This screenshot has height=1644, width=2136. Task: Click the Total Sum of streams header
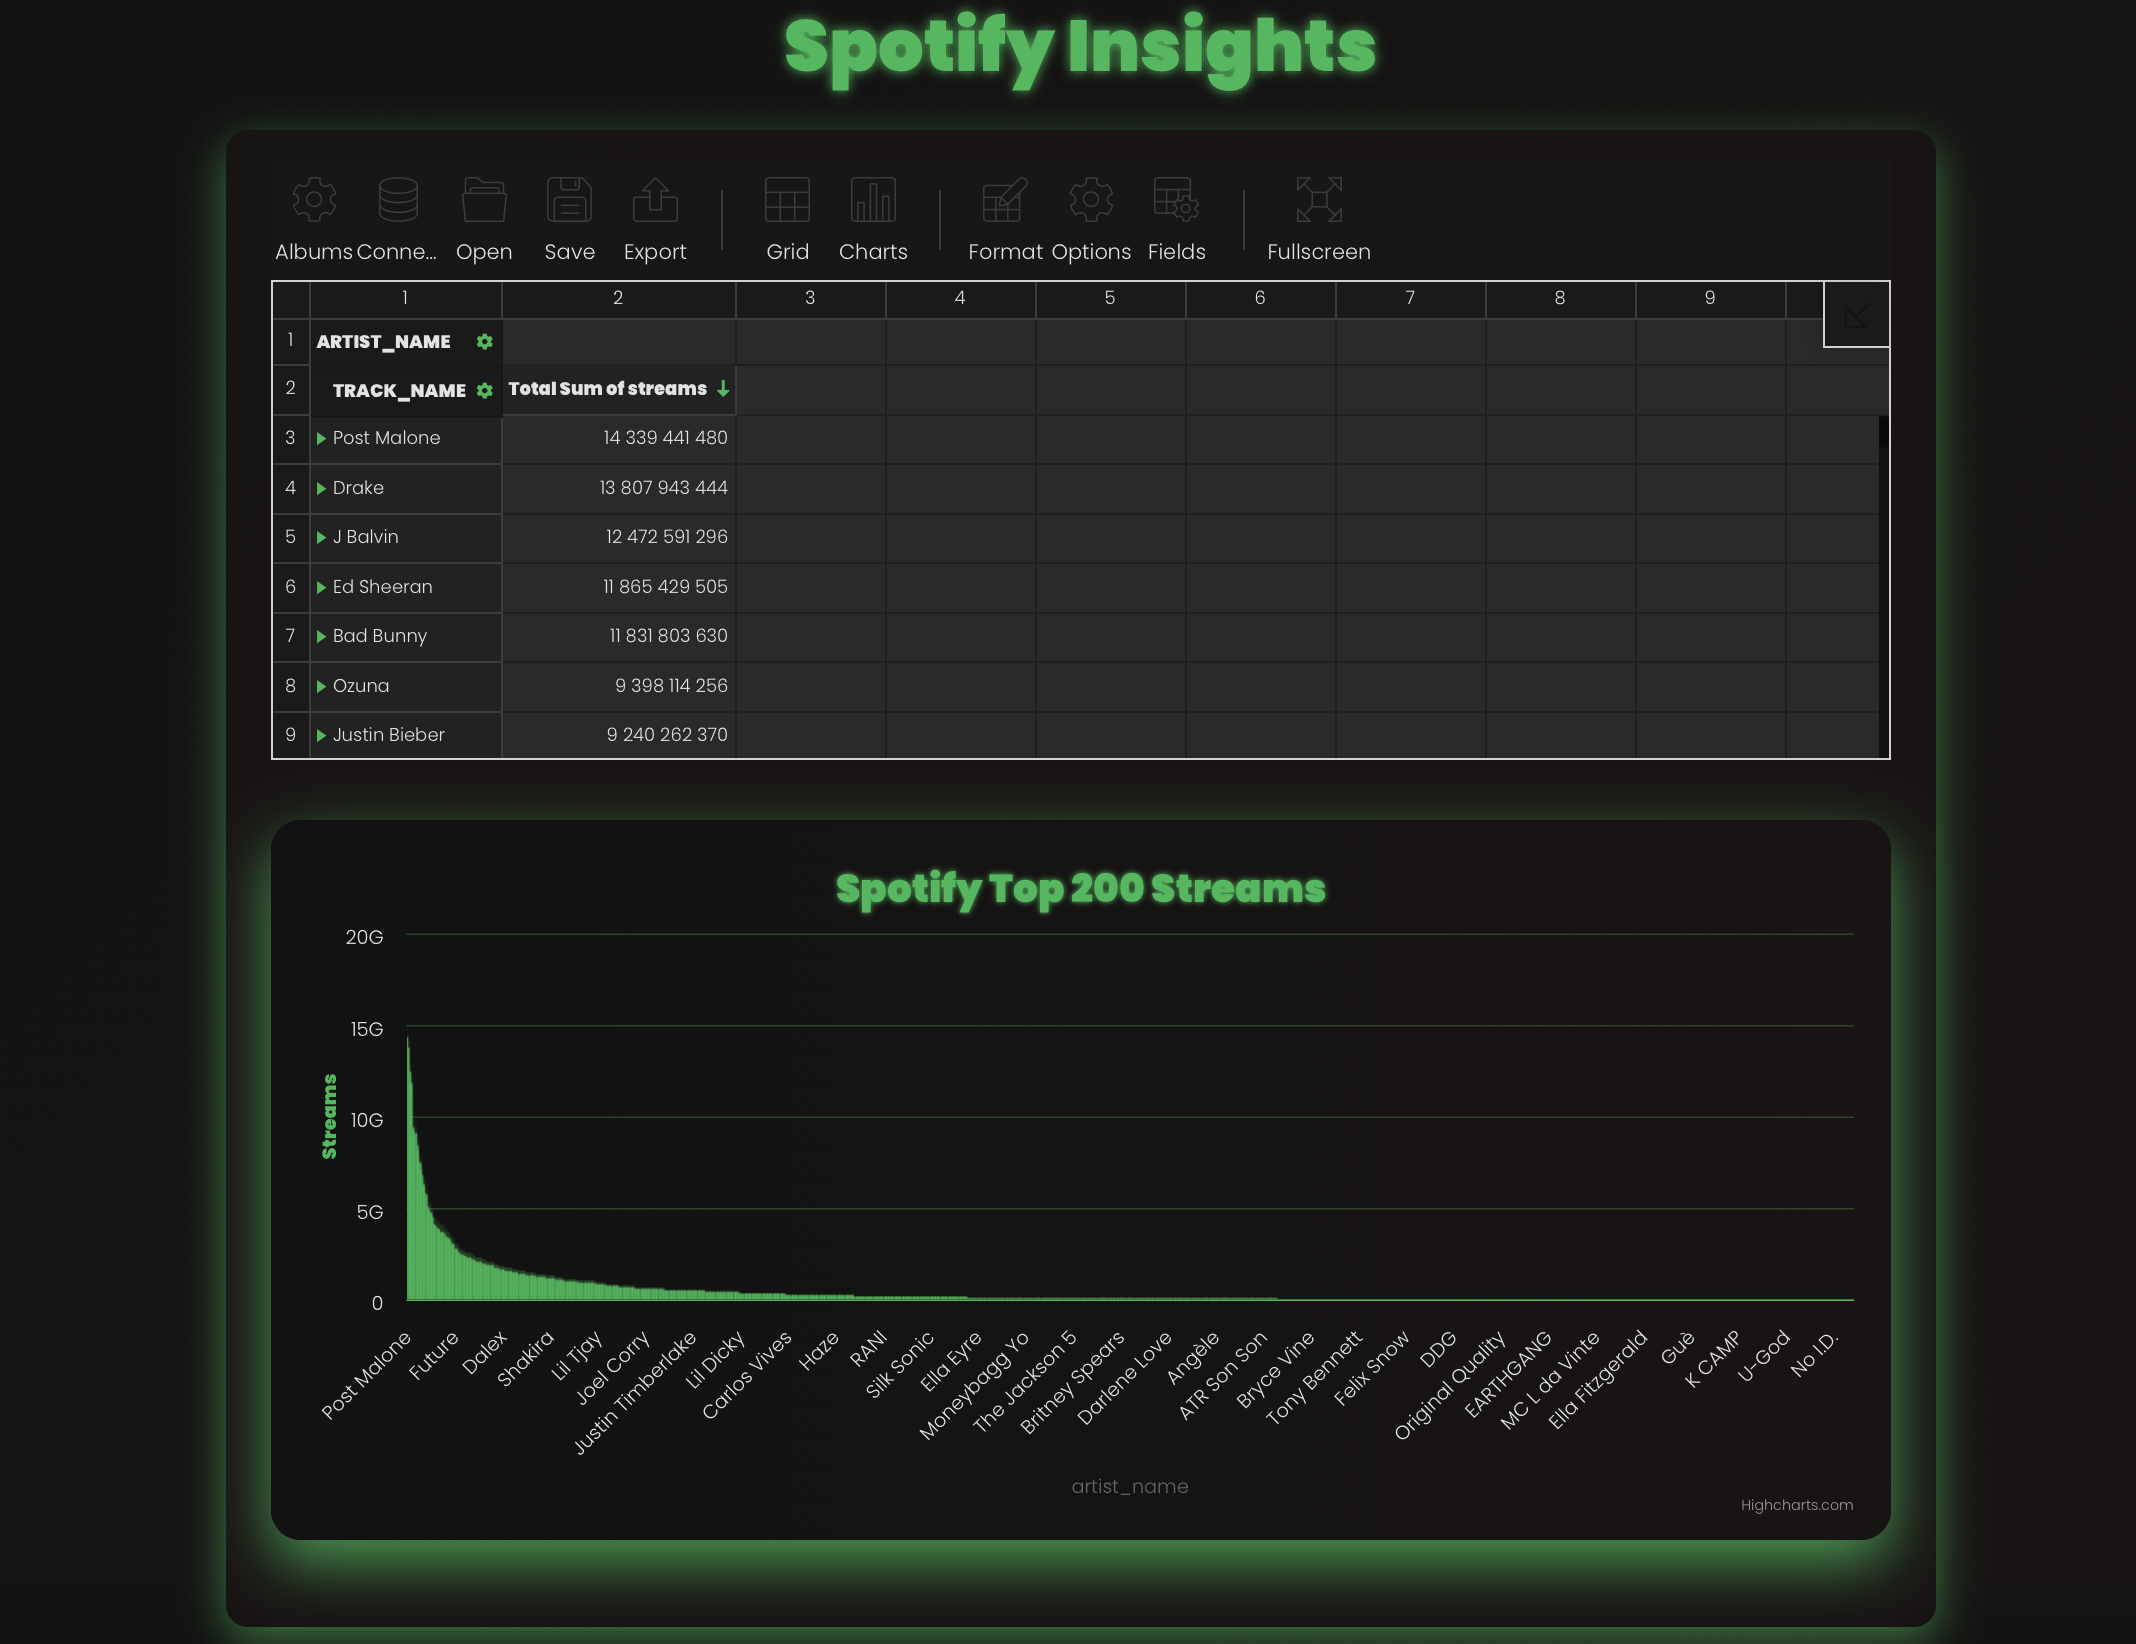pos(619,390)
